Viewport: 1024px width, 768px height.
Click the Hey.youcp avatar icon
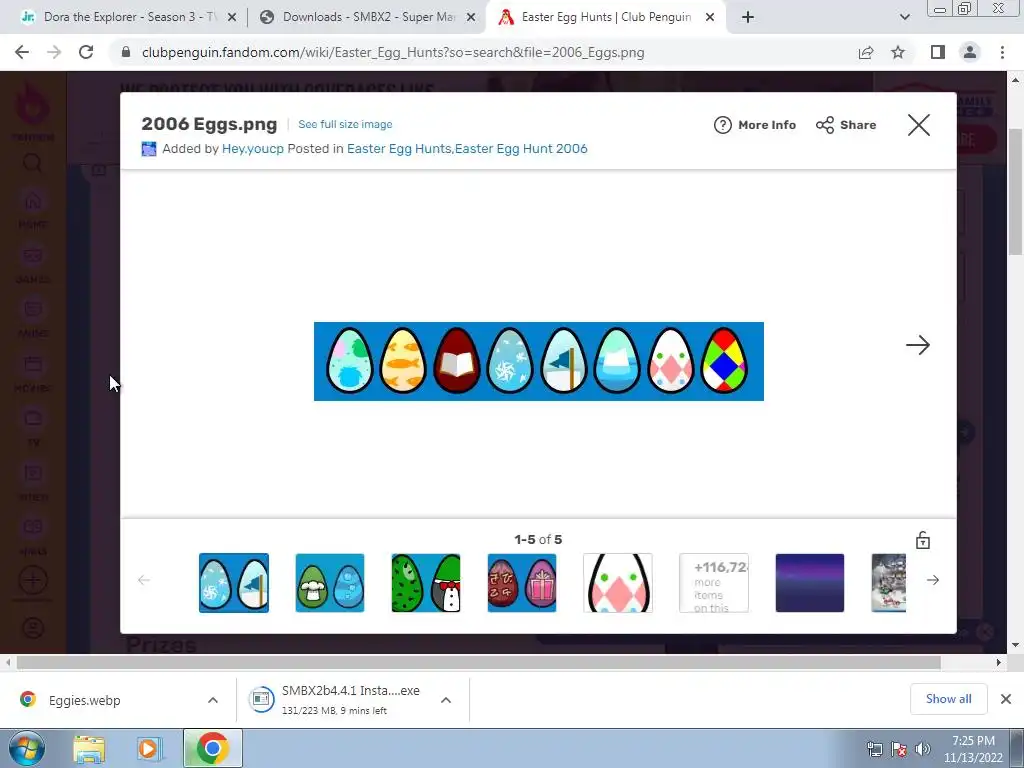(x=149, y=149)
